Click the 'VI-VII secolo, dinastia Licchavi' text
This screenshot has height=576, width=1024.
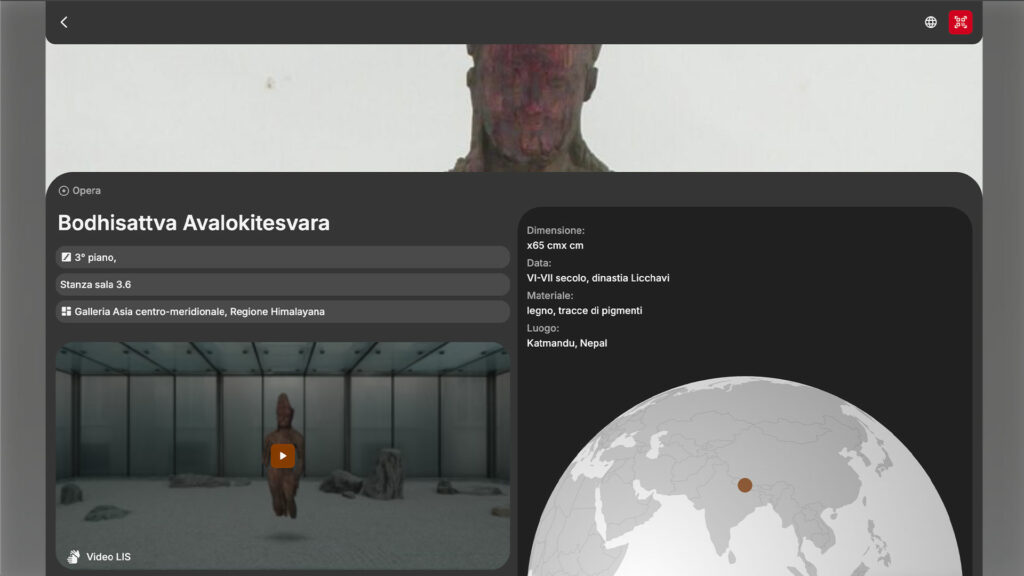point(598,278)
